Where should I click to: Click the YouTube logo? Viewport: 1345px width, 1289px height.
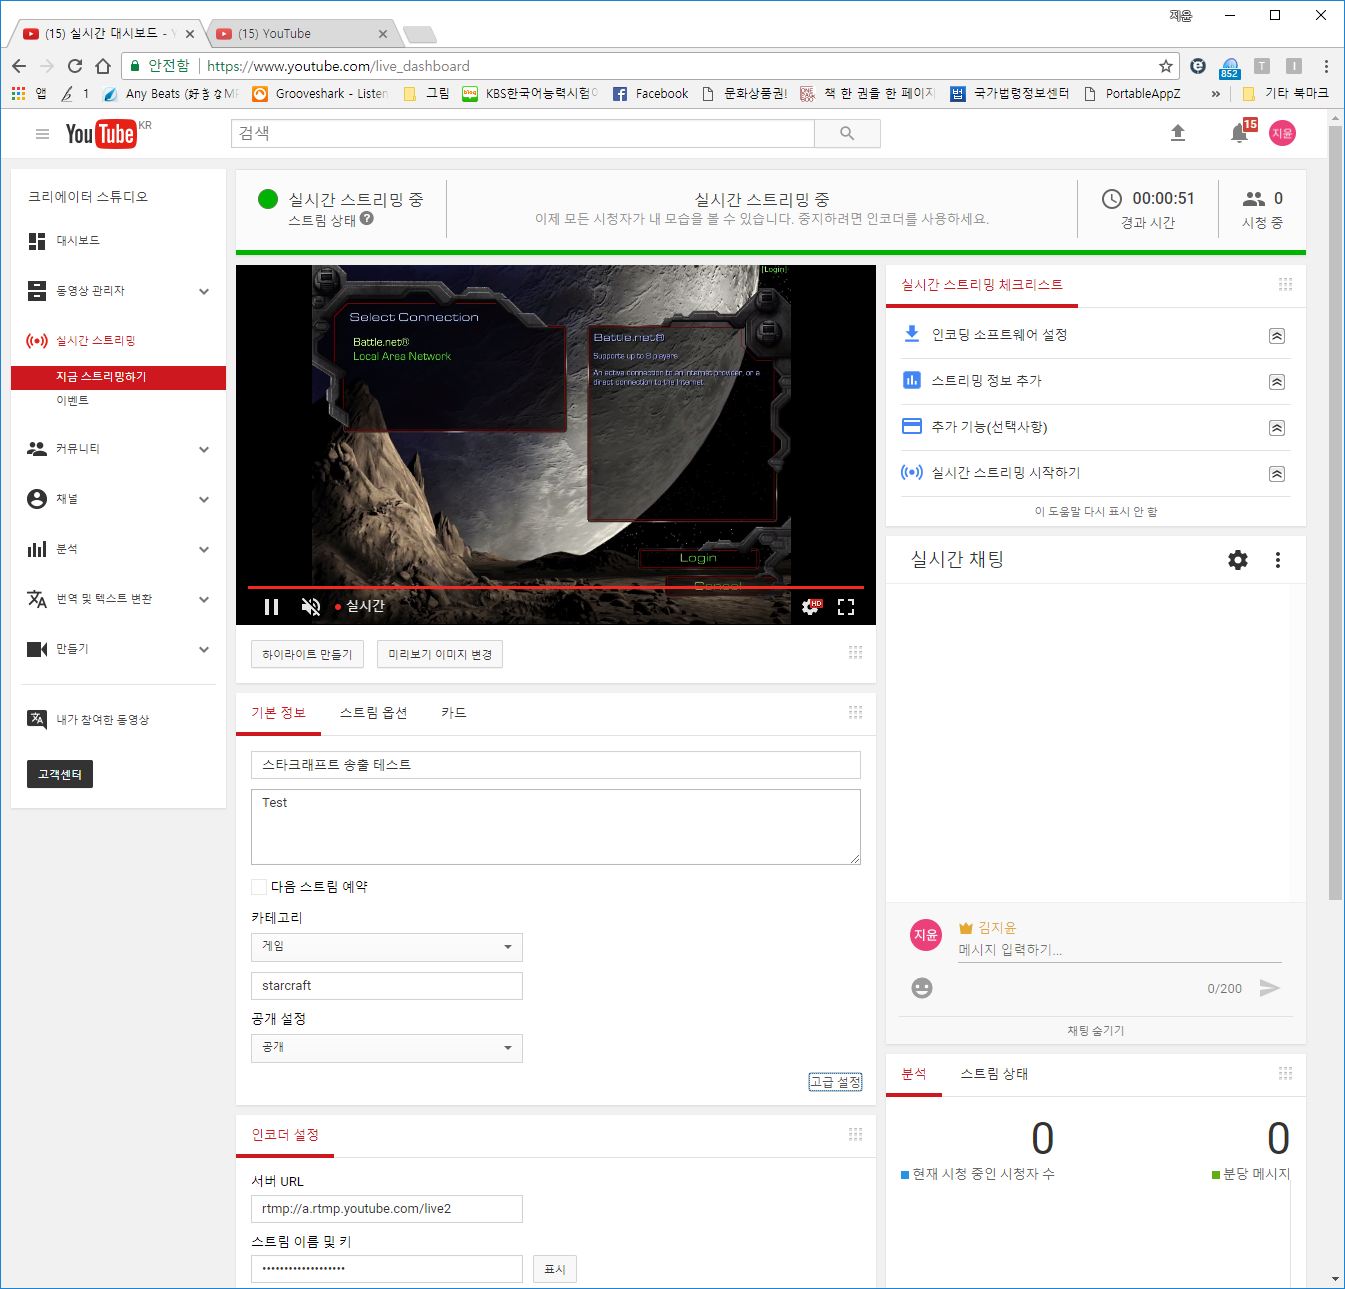101,134
